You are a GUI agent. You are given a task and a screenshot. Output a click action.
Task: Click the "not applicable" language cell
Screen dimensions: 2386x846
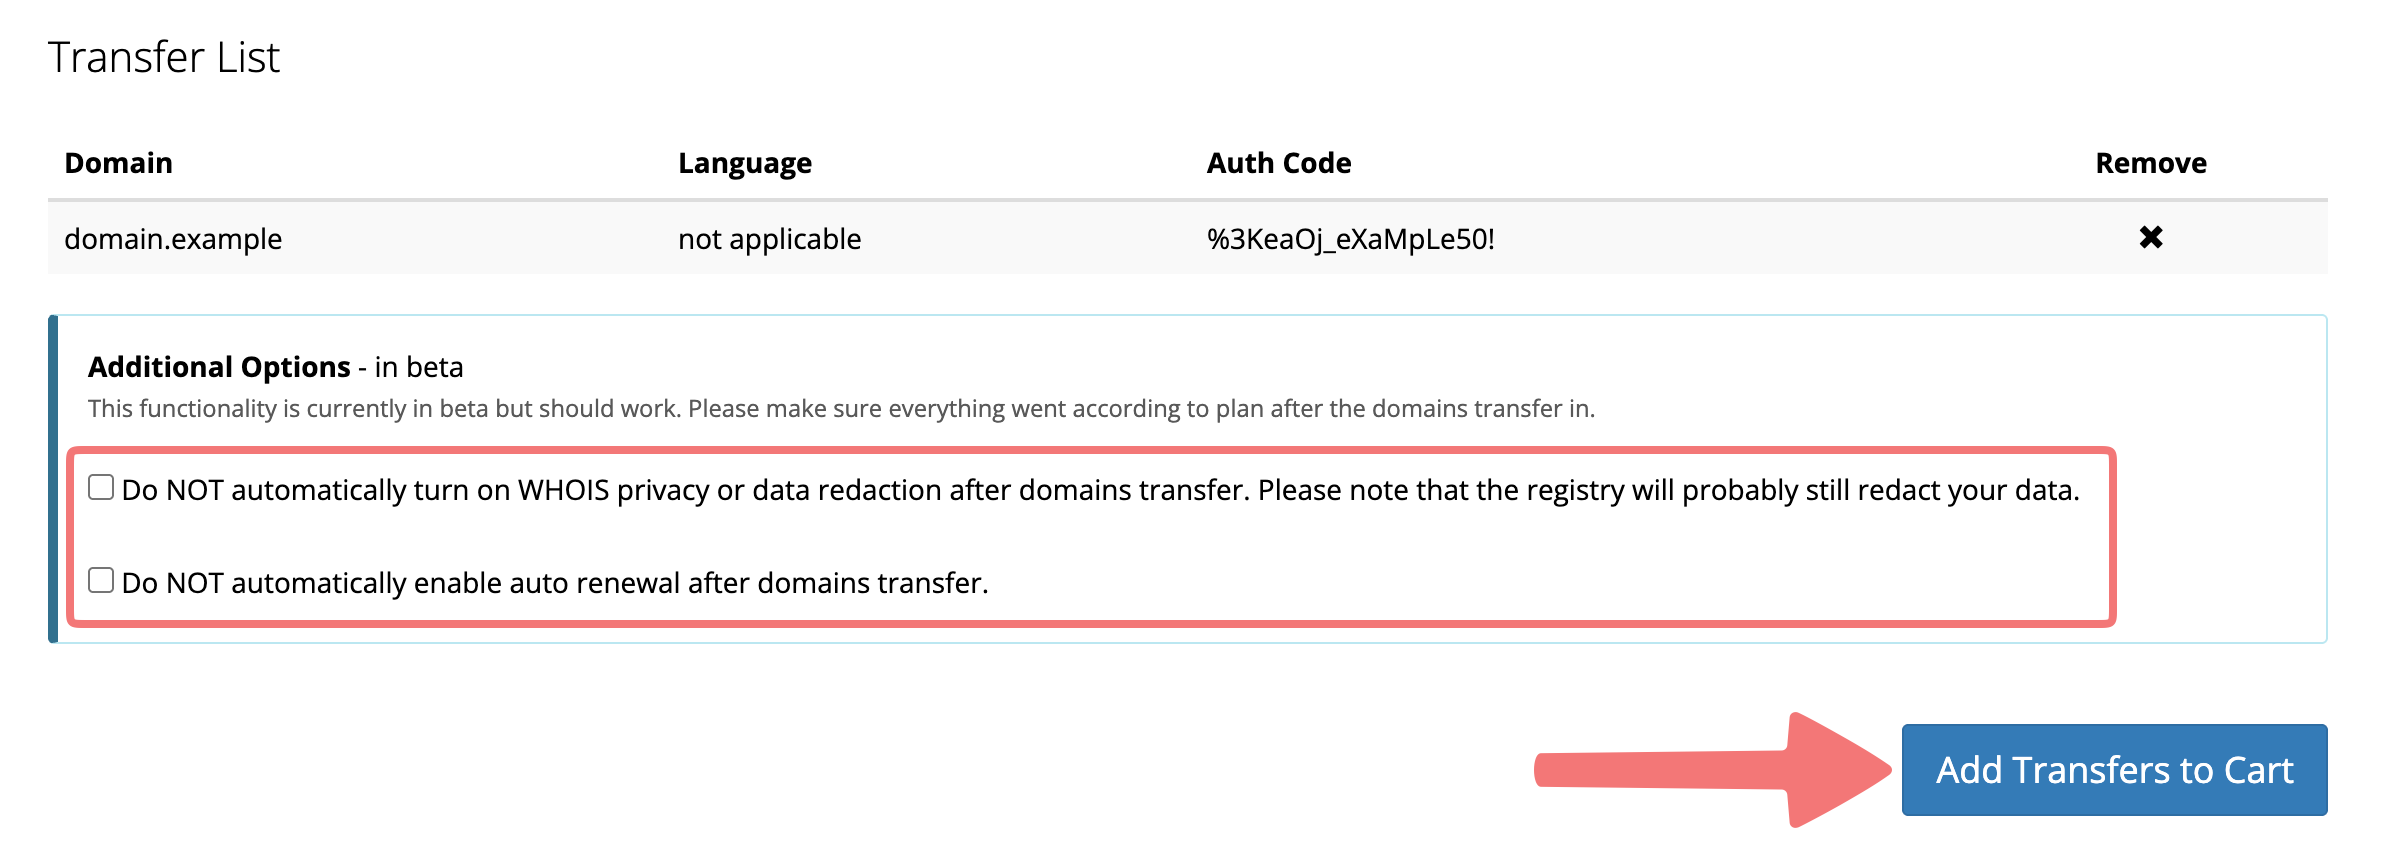tap(769, 239)
